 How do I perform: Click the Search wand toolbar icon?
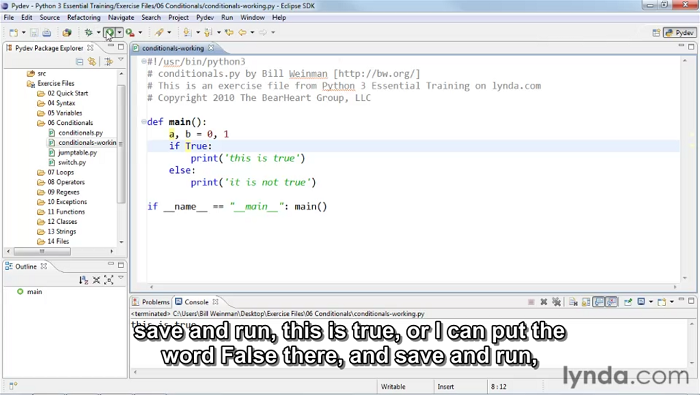pyautogui.click(x=159, y=33)
